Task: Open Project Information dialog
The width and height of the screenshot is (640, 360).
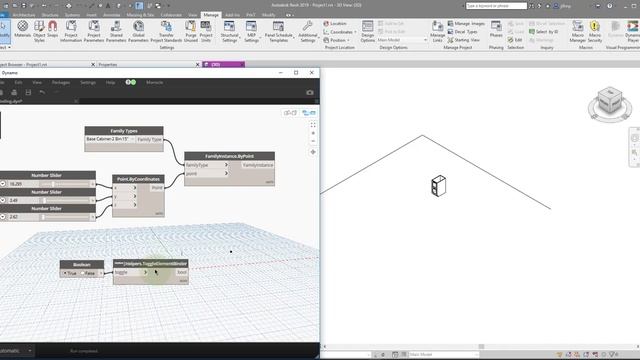Action: 71,31
